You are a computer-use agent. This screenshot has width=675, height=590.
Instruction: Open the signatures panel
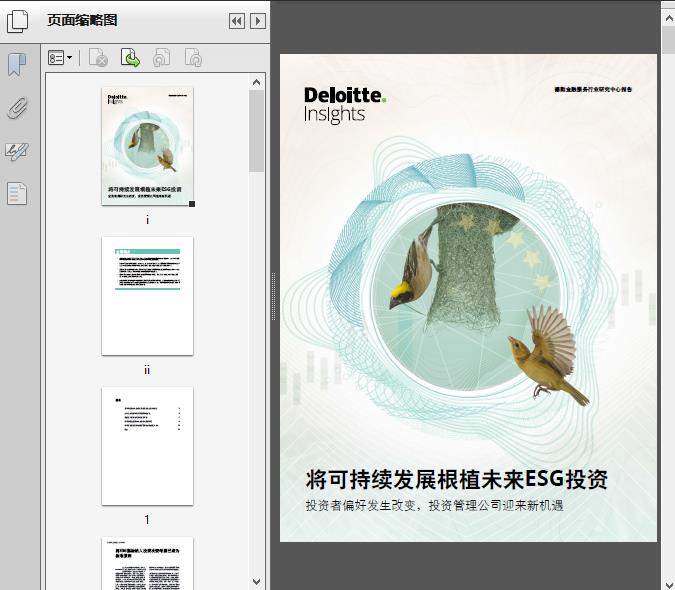[x=17, y=151]
